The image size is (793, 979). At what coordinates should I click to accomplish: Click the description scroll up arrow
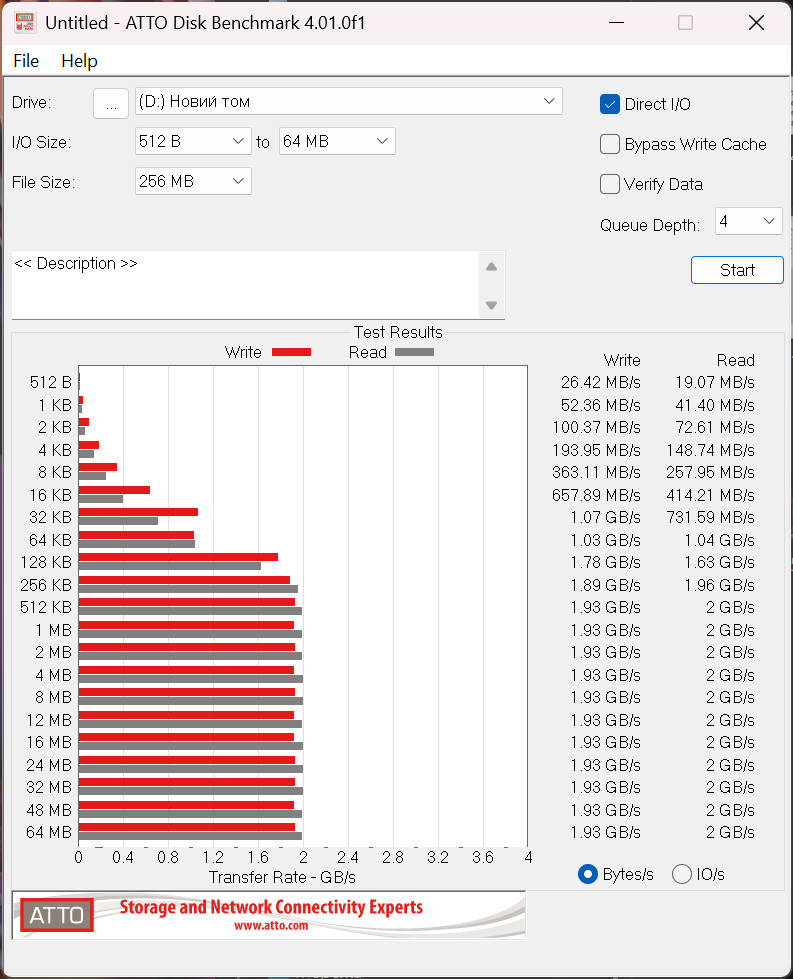[491, 267]
